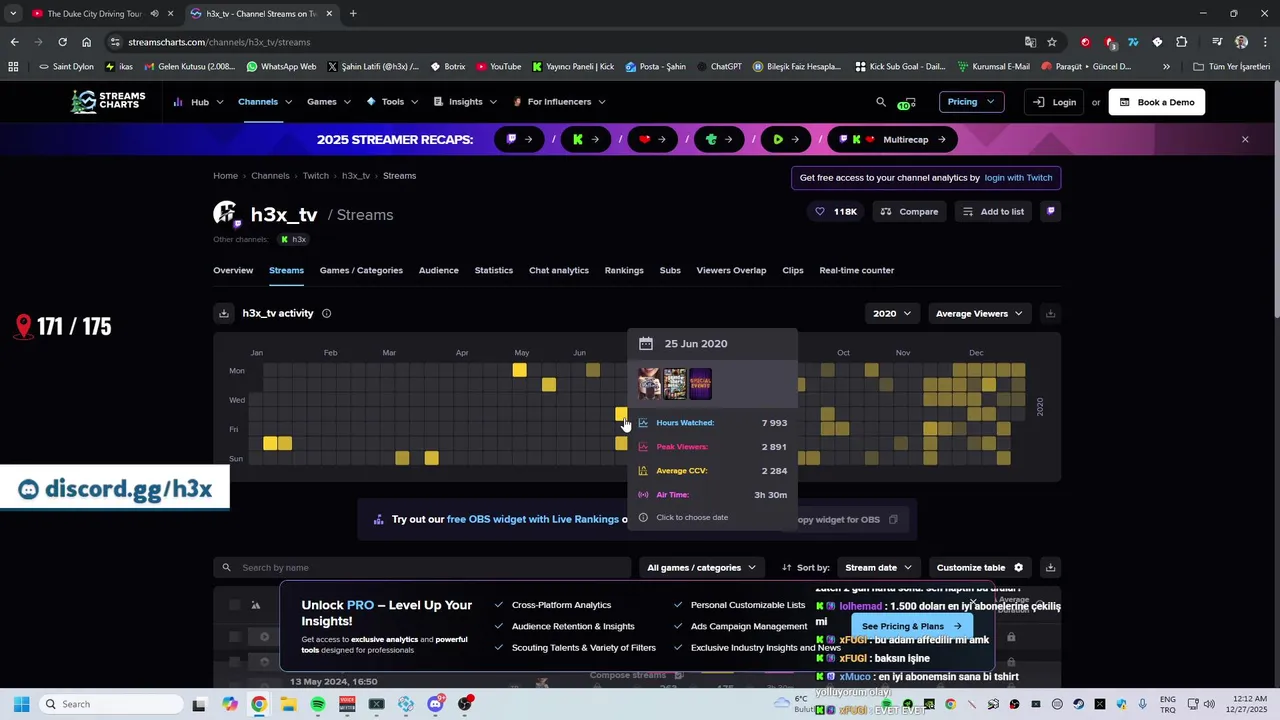This screenshot has width=1280, height=720.
Task: Open the Real-time counter tab
Action: coord(856,270)
